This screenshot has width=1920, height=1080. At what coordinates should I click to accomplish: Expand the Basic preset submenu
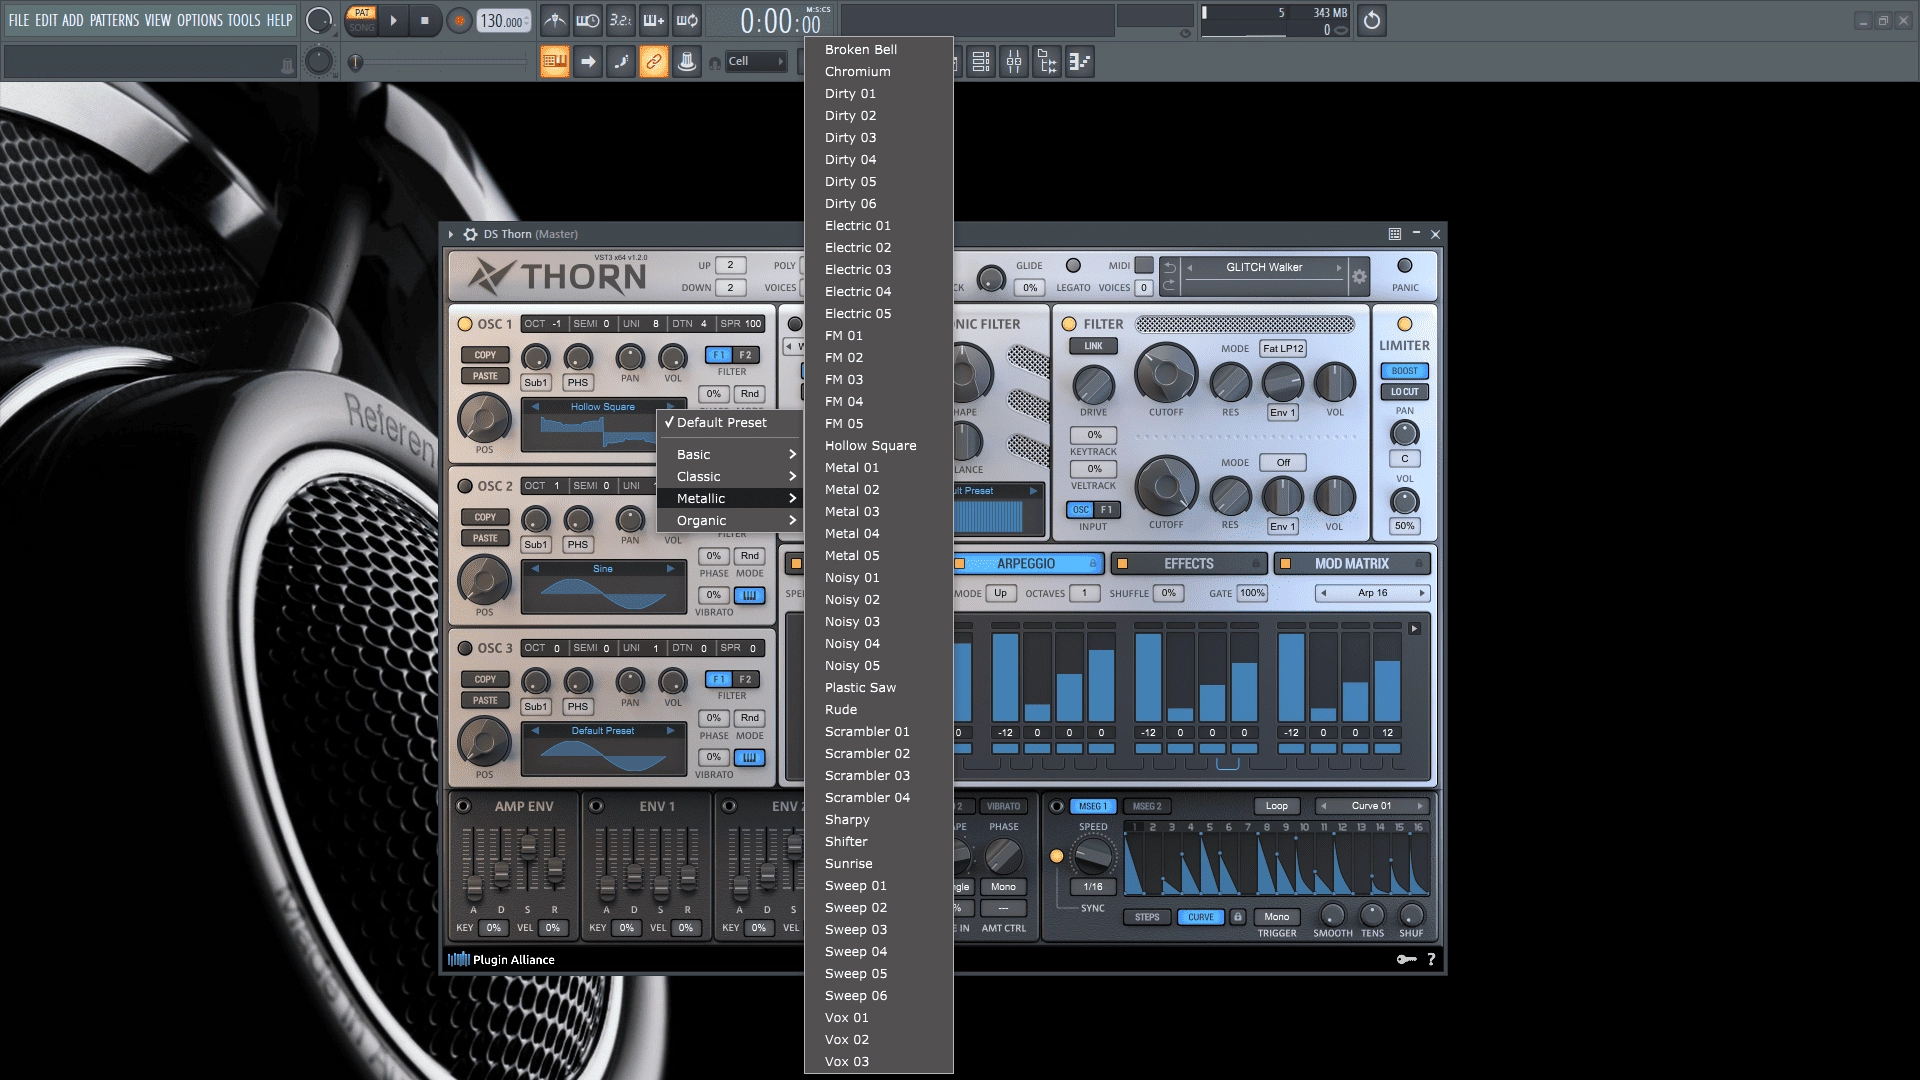[x=730, y=454]
